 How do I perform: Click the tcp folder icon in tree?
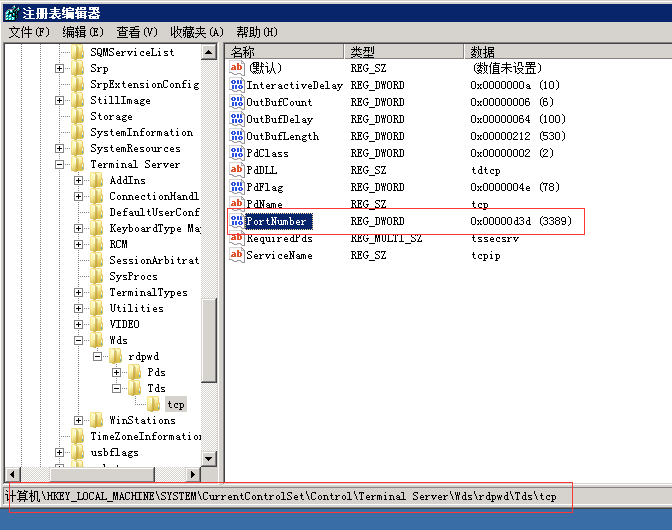click(x=154, y=404)
